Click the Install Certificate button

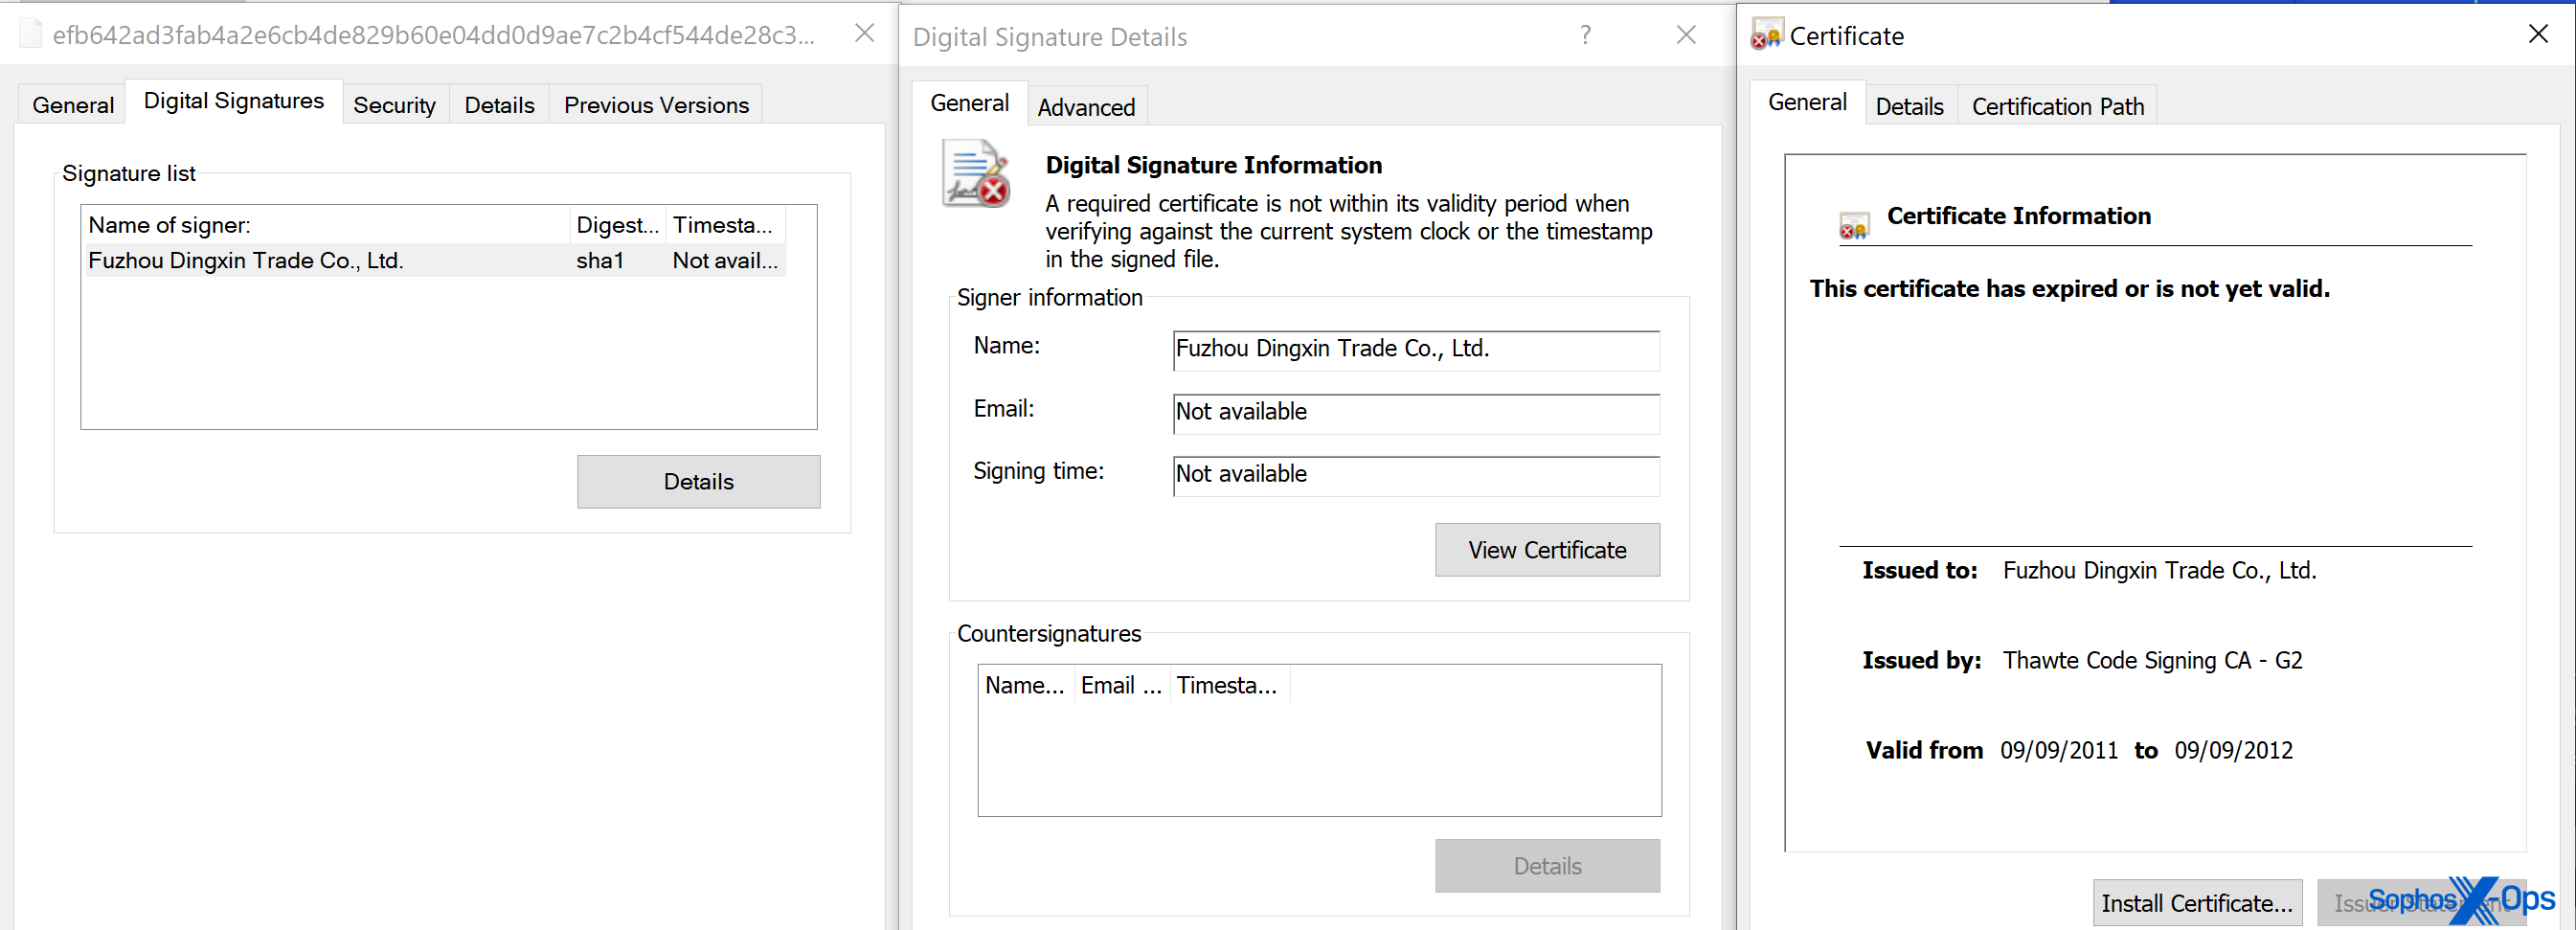pos(2196,903)
